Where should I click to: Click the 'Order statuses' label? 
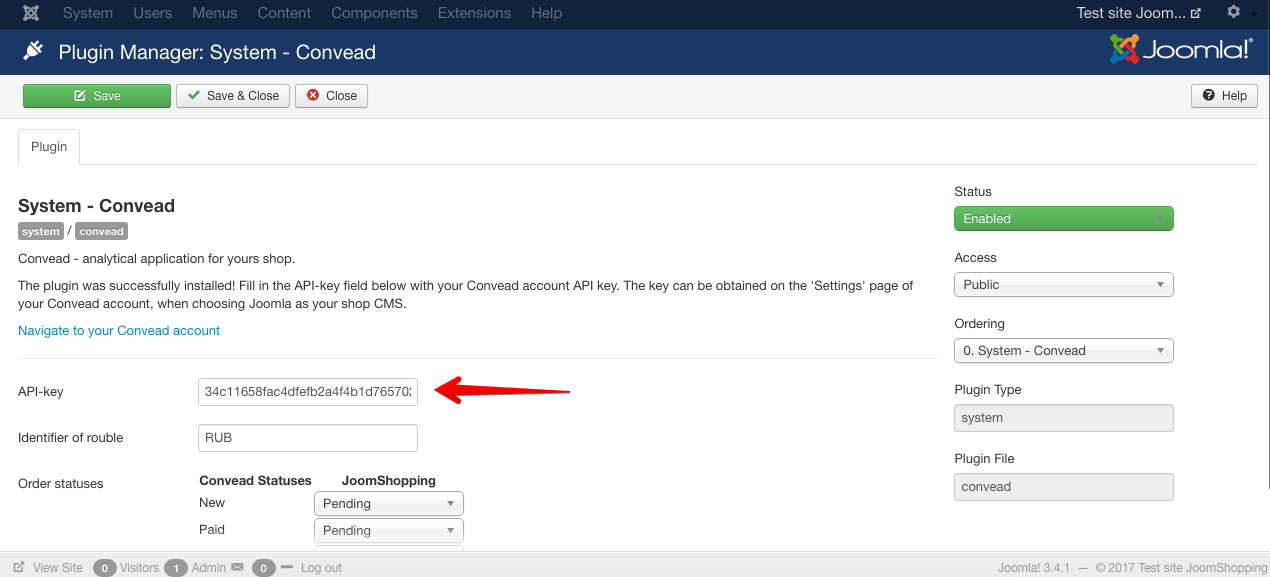coord(61,483)
